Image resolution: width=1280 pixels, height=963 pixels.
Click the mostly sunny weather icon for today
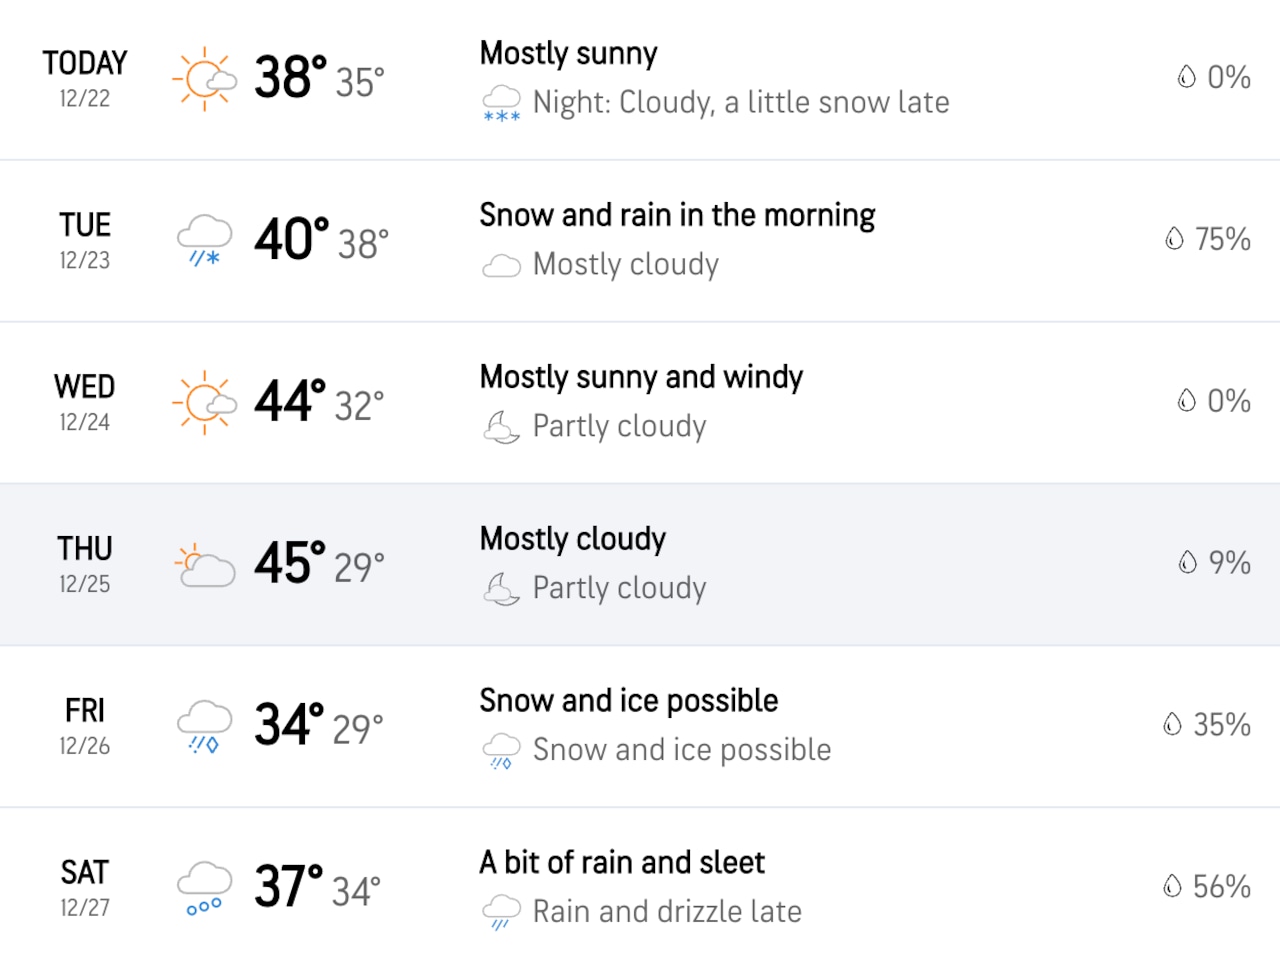coord(205,78)
